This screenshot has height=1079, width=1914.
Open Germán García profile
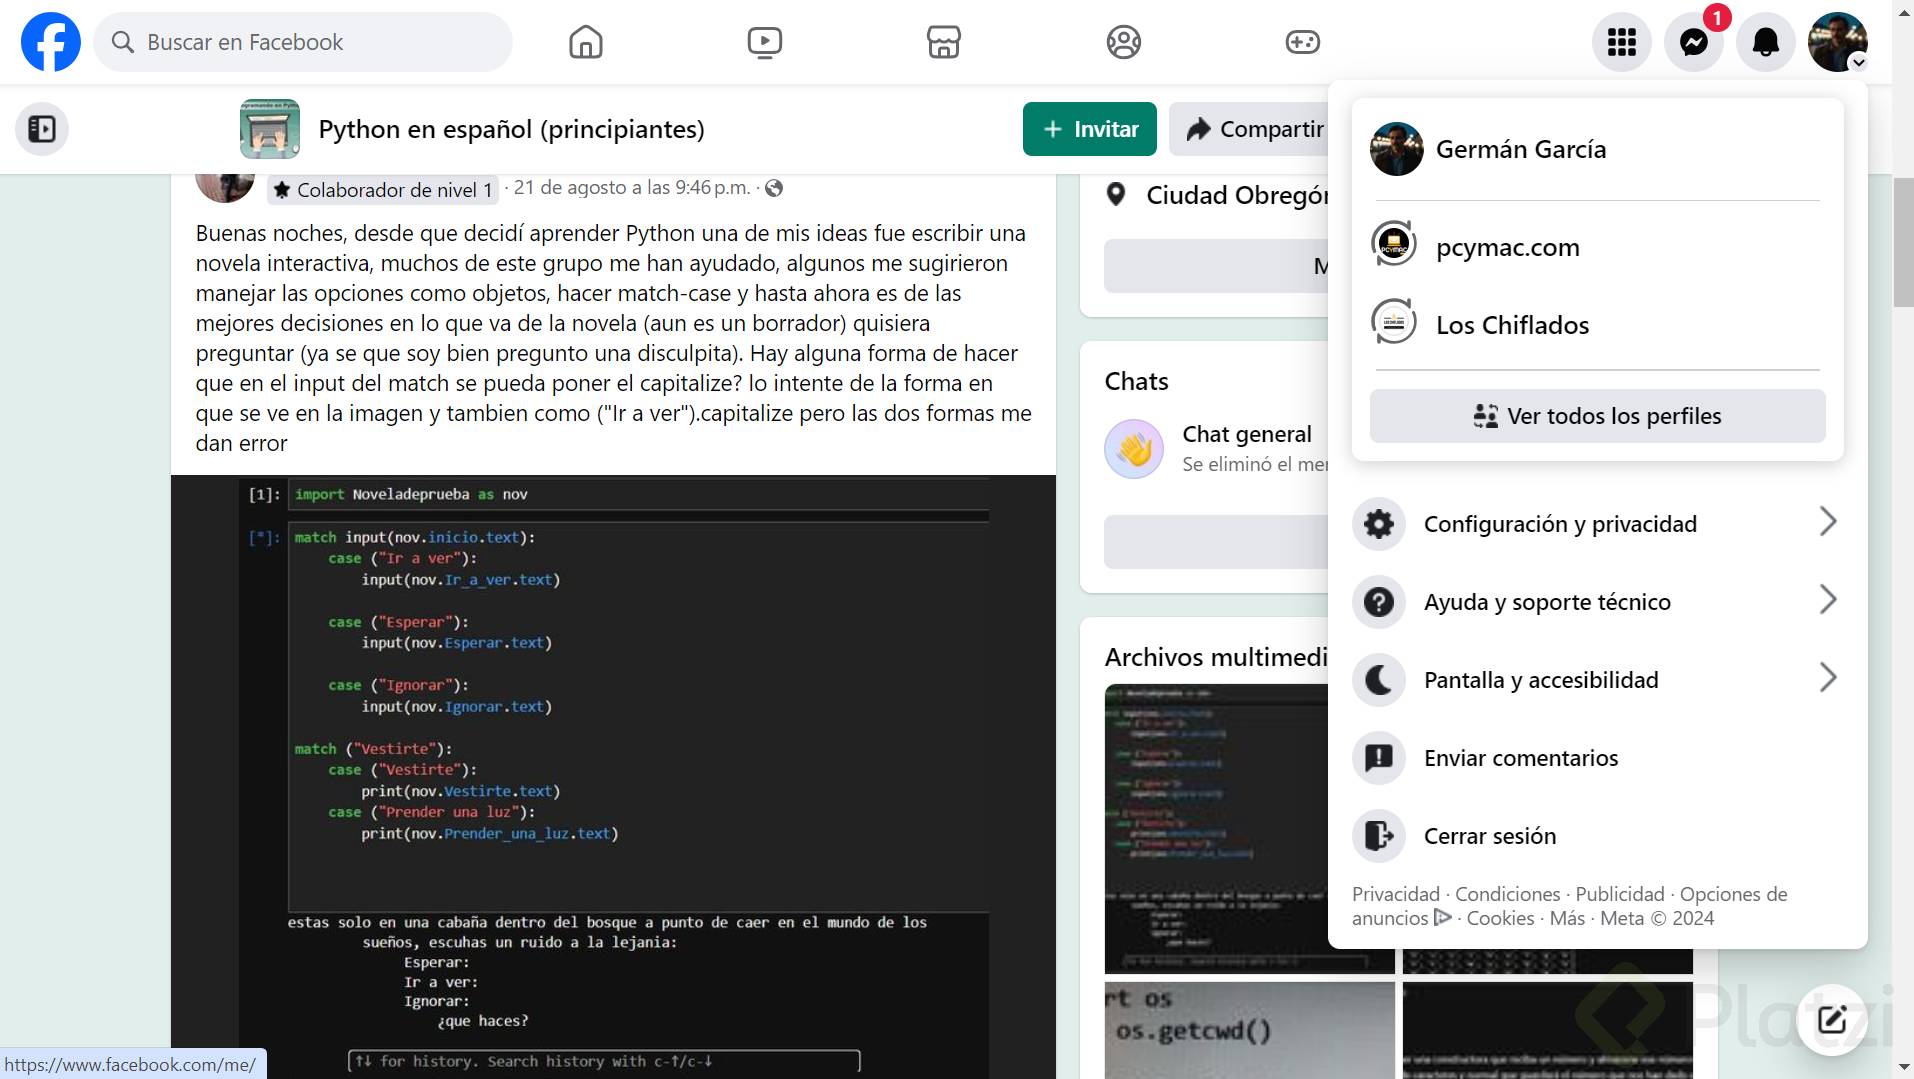(1597, 149)
